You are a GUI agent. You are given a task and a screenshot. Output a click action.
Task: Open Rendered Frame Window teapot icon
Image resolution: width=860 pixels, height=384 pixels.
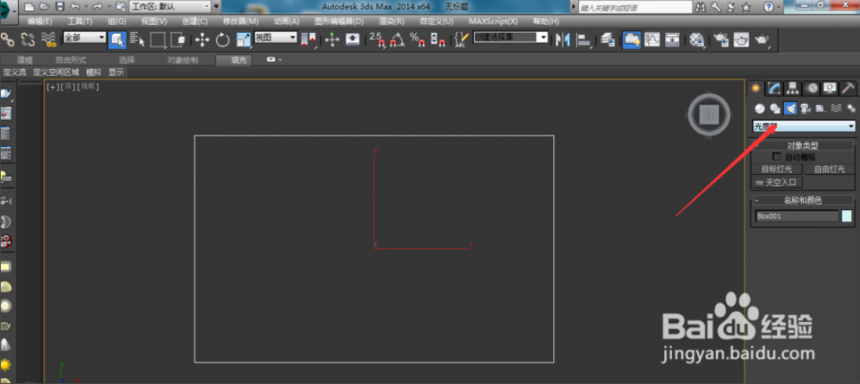click(x=741, y=39)
